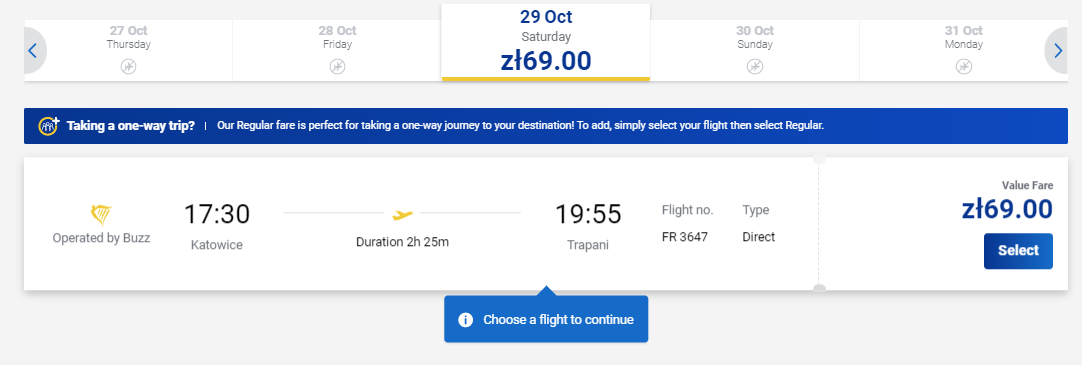Image resolution: width=1082 pixels, height=365 pixels.
Task: Select the 29 Oct Saturday date tab
Action: coord(546,42)
